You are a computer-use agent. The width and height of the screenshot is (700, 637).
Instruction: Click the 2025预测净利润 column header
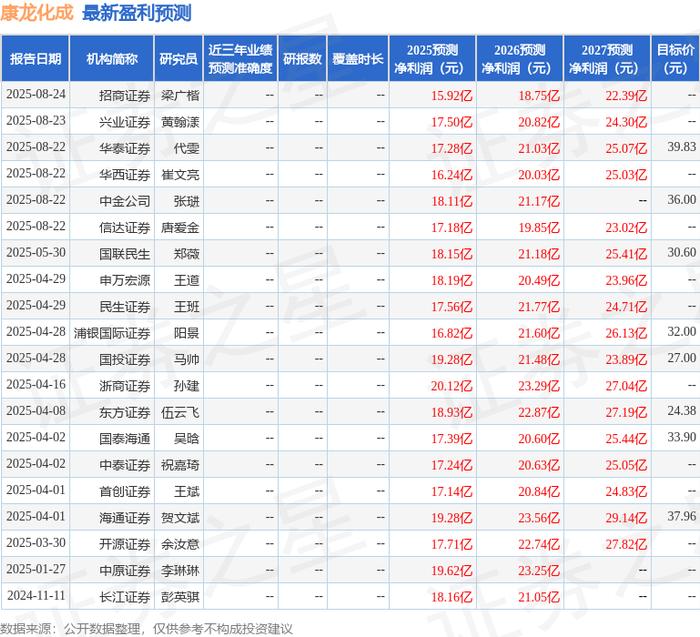pos(432,59)
